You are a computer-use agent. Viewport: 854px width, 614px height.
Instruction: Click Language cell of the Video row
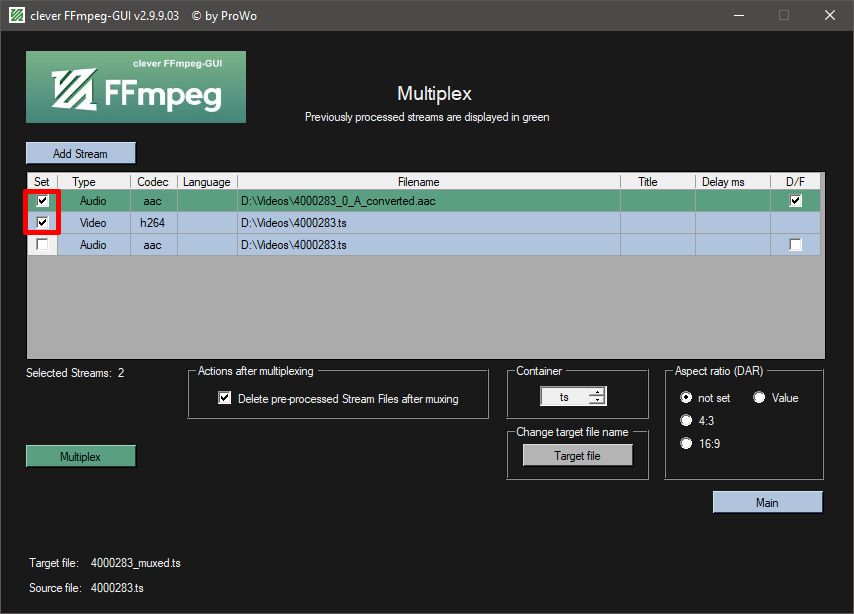click(x=207, y=222)
